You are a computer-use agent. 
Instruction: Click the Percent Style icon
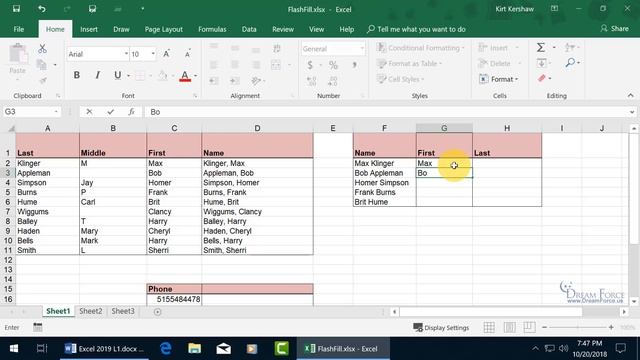coord(333,65)
